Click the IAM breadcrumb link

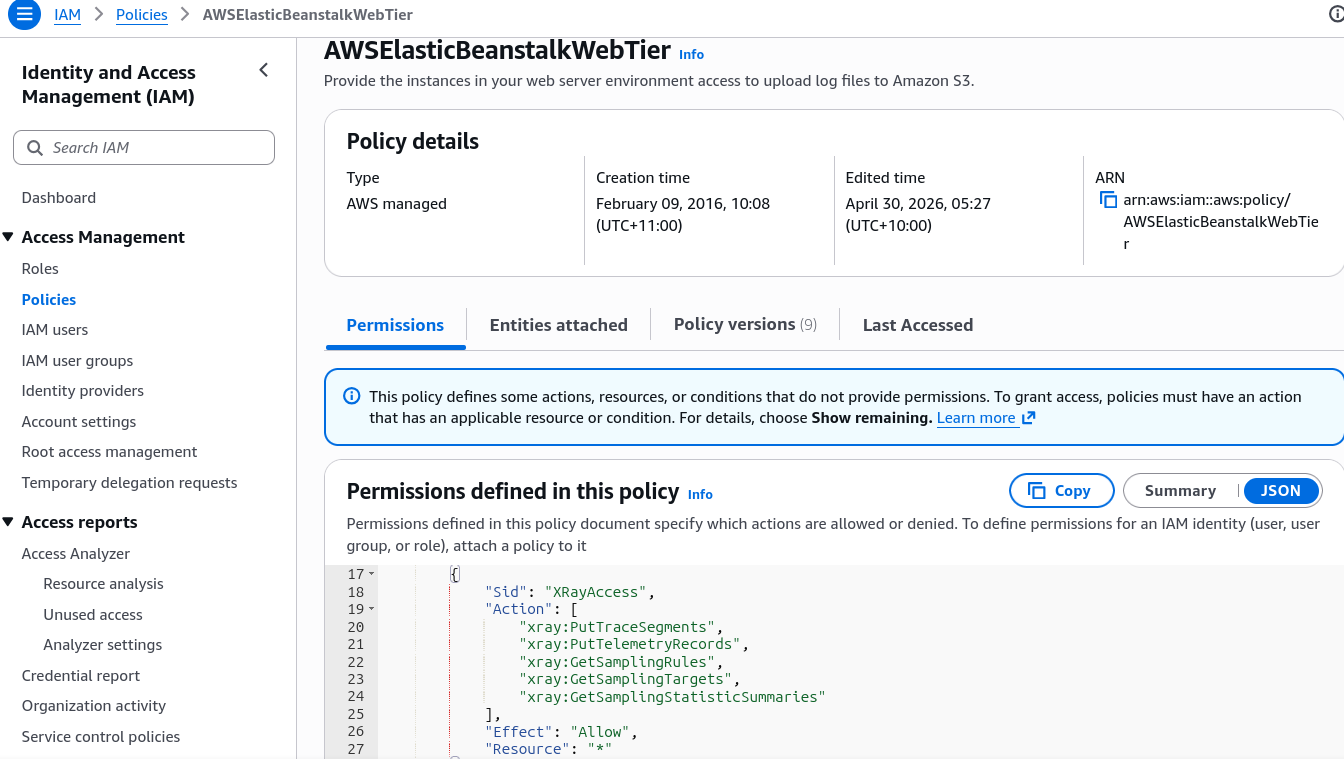[67, 15]
